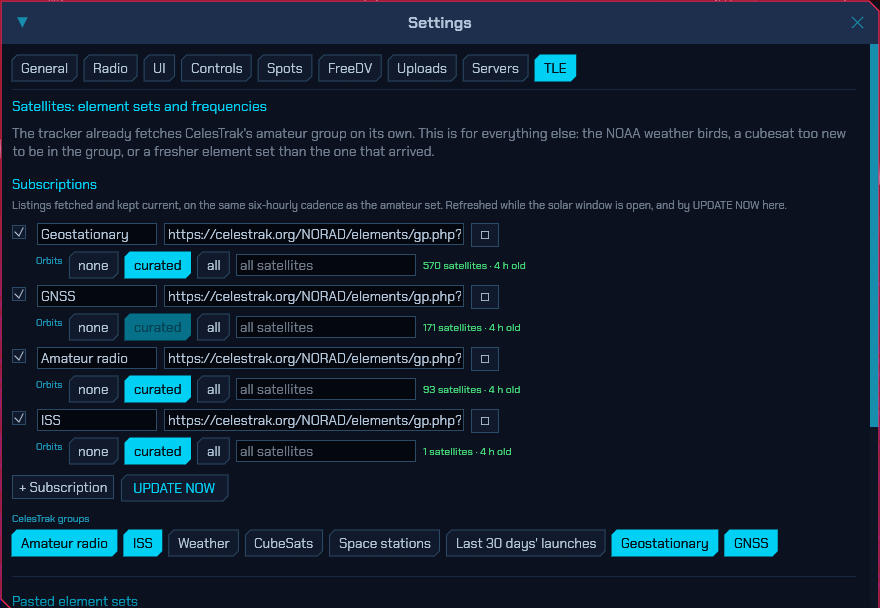
Task: Close the Settings panel with X
Action: 856,22
